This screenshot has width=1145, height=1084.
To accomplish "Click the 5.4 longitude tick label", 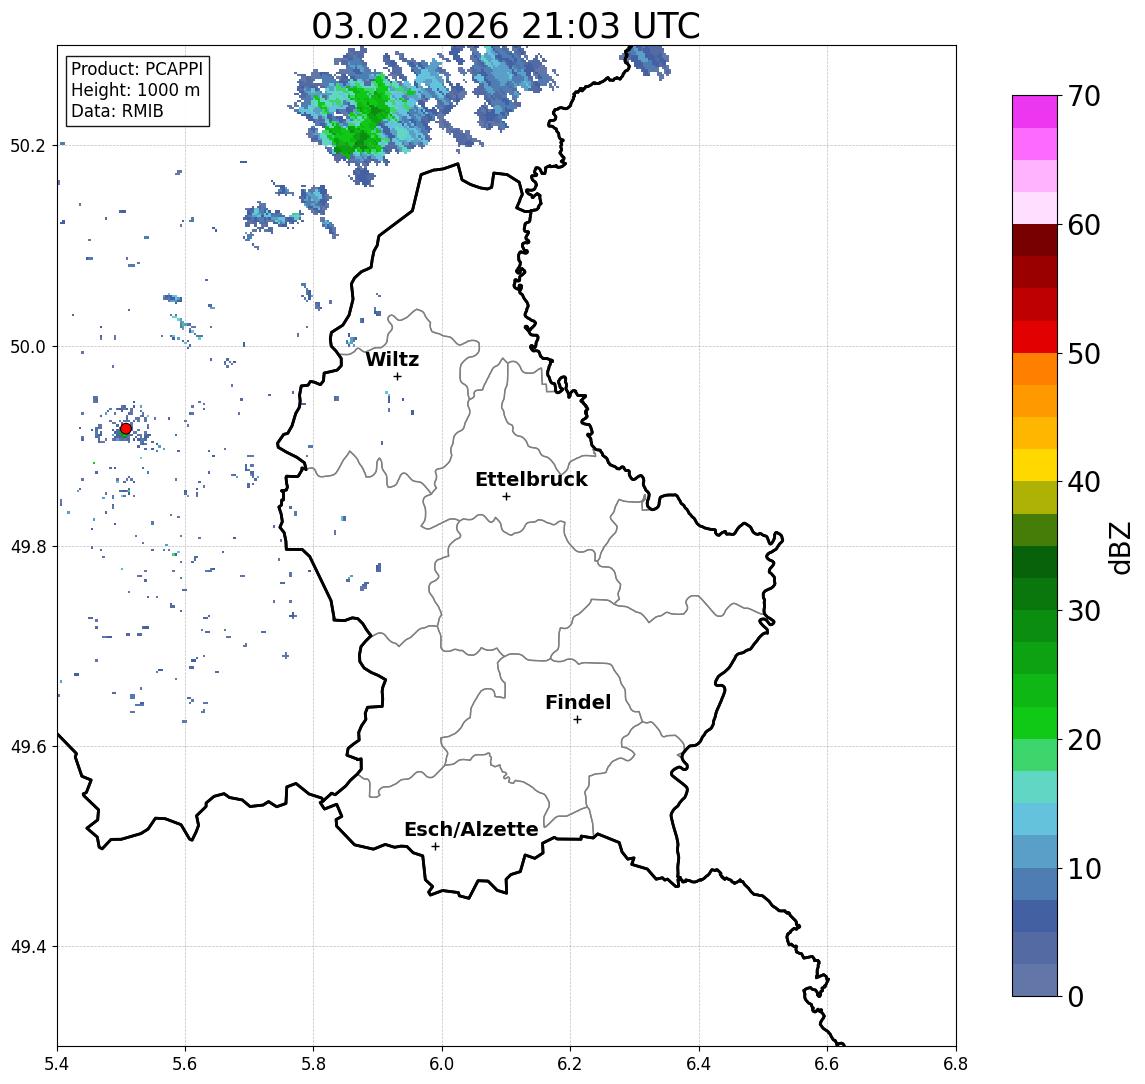I will tap(57, 1064).
